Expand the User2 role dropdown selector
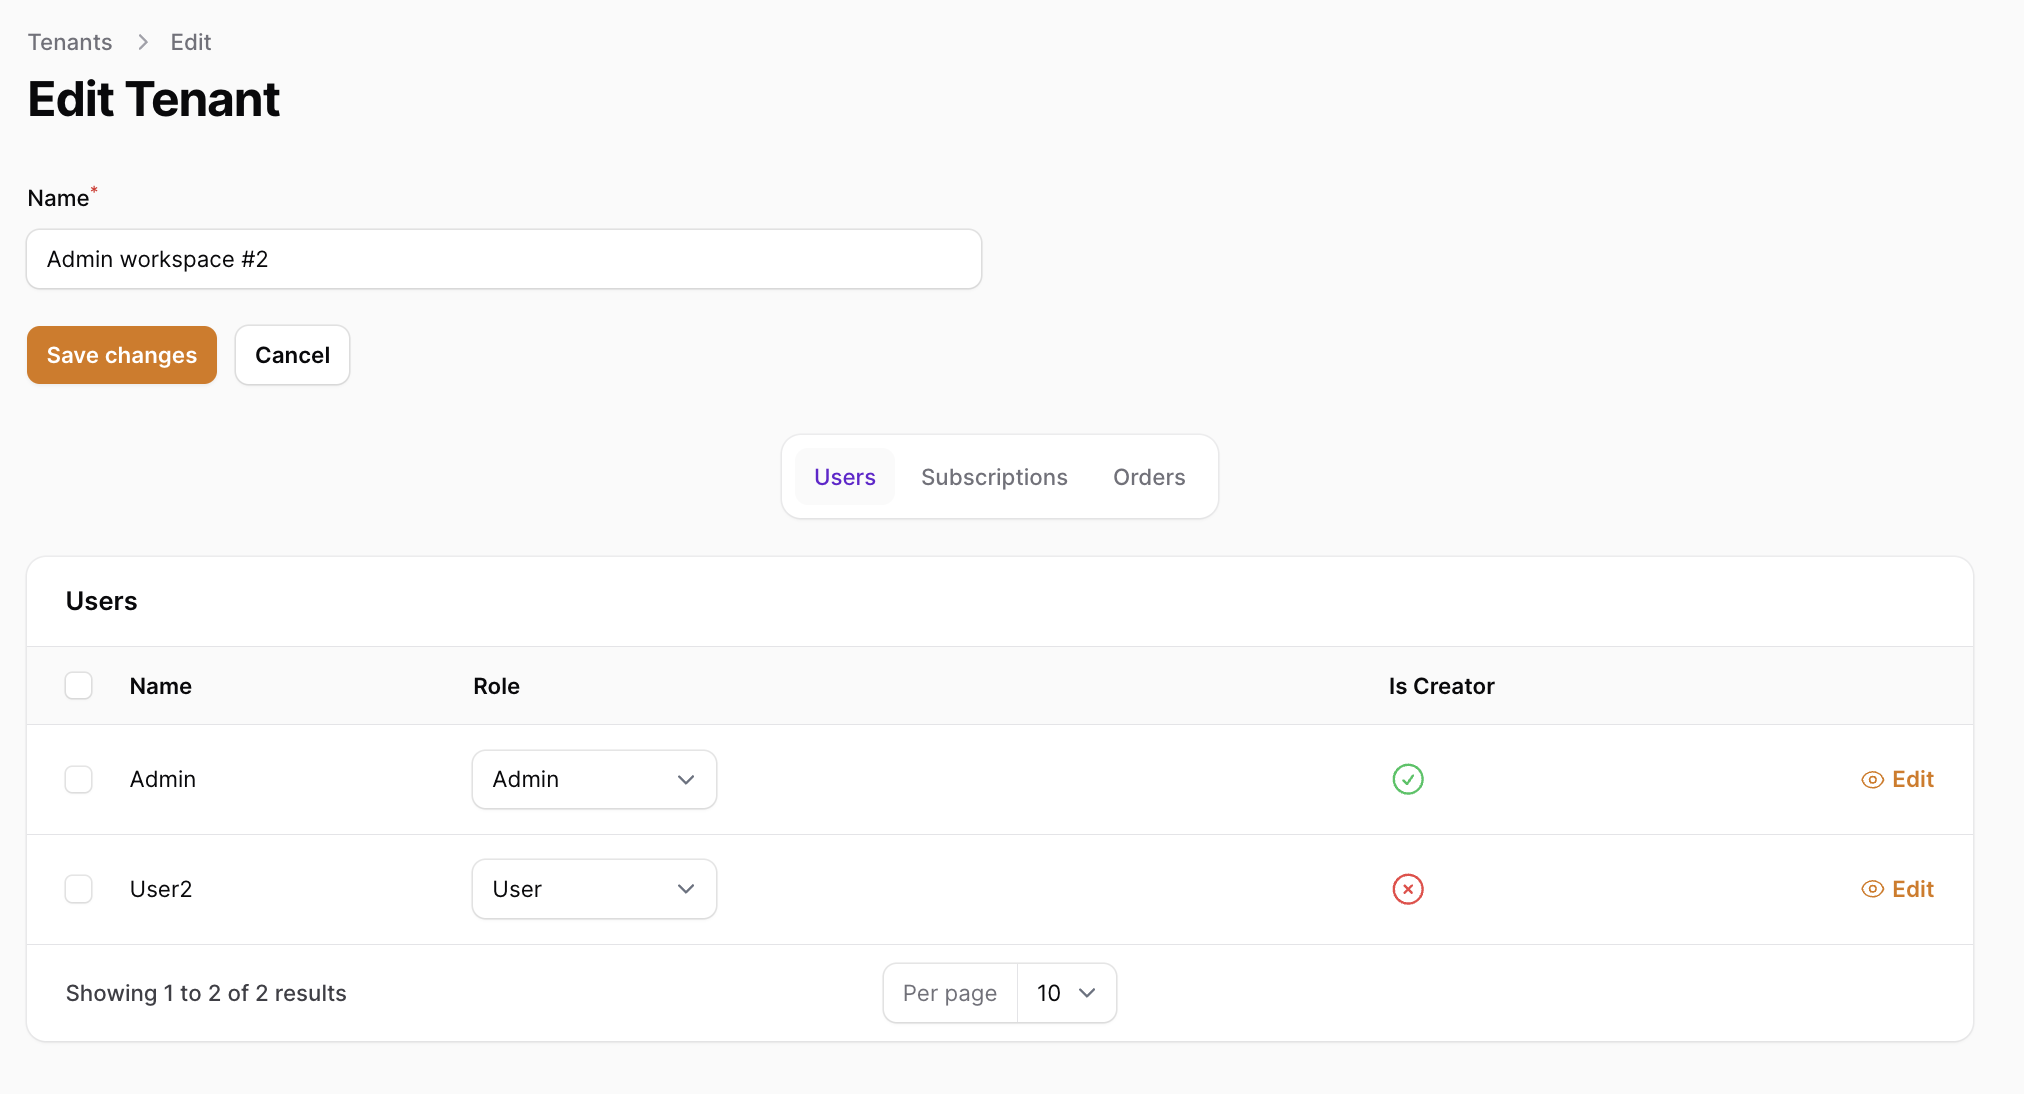The width and height of the screenshot is (2024, 1094). point(594,888)
